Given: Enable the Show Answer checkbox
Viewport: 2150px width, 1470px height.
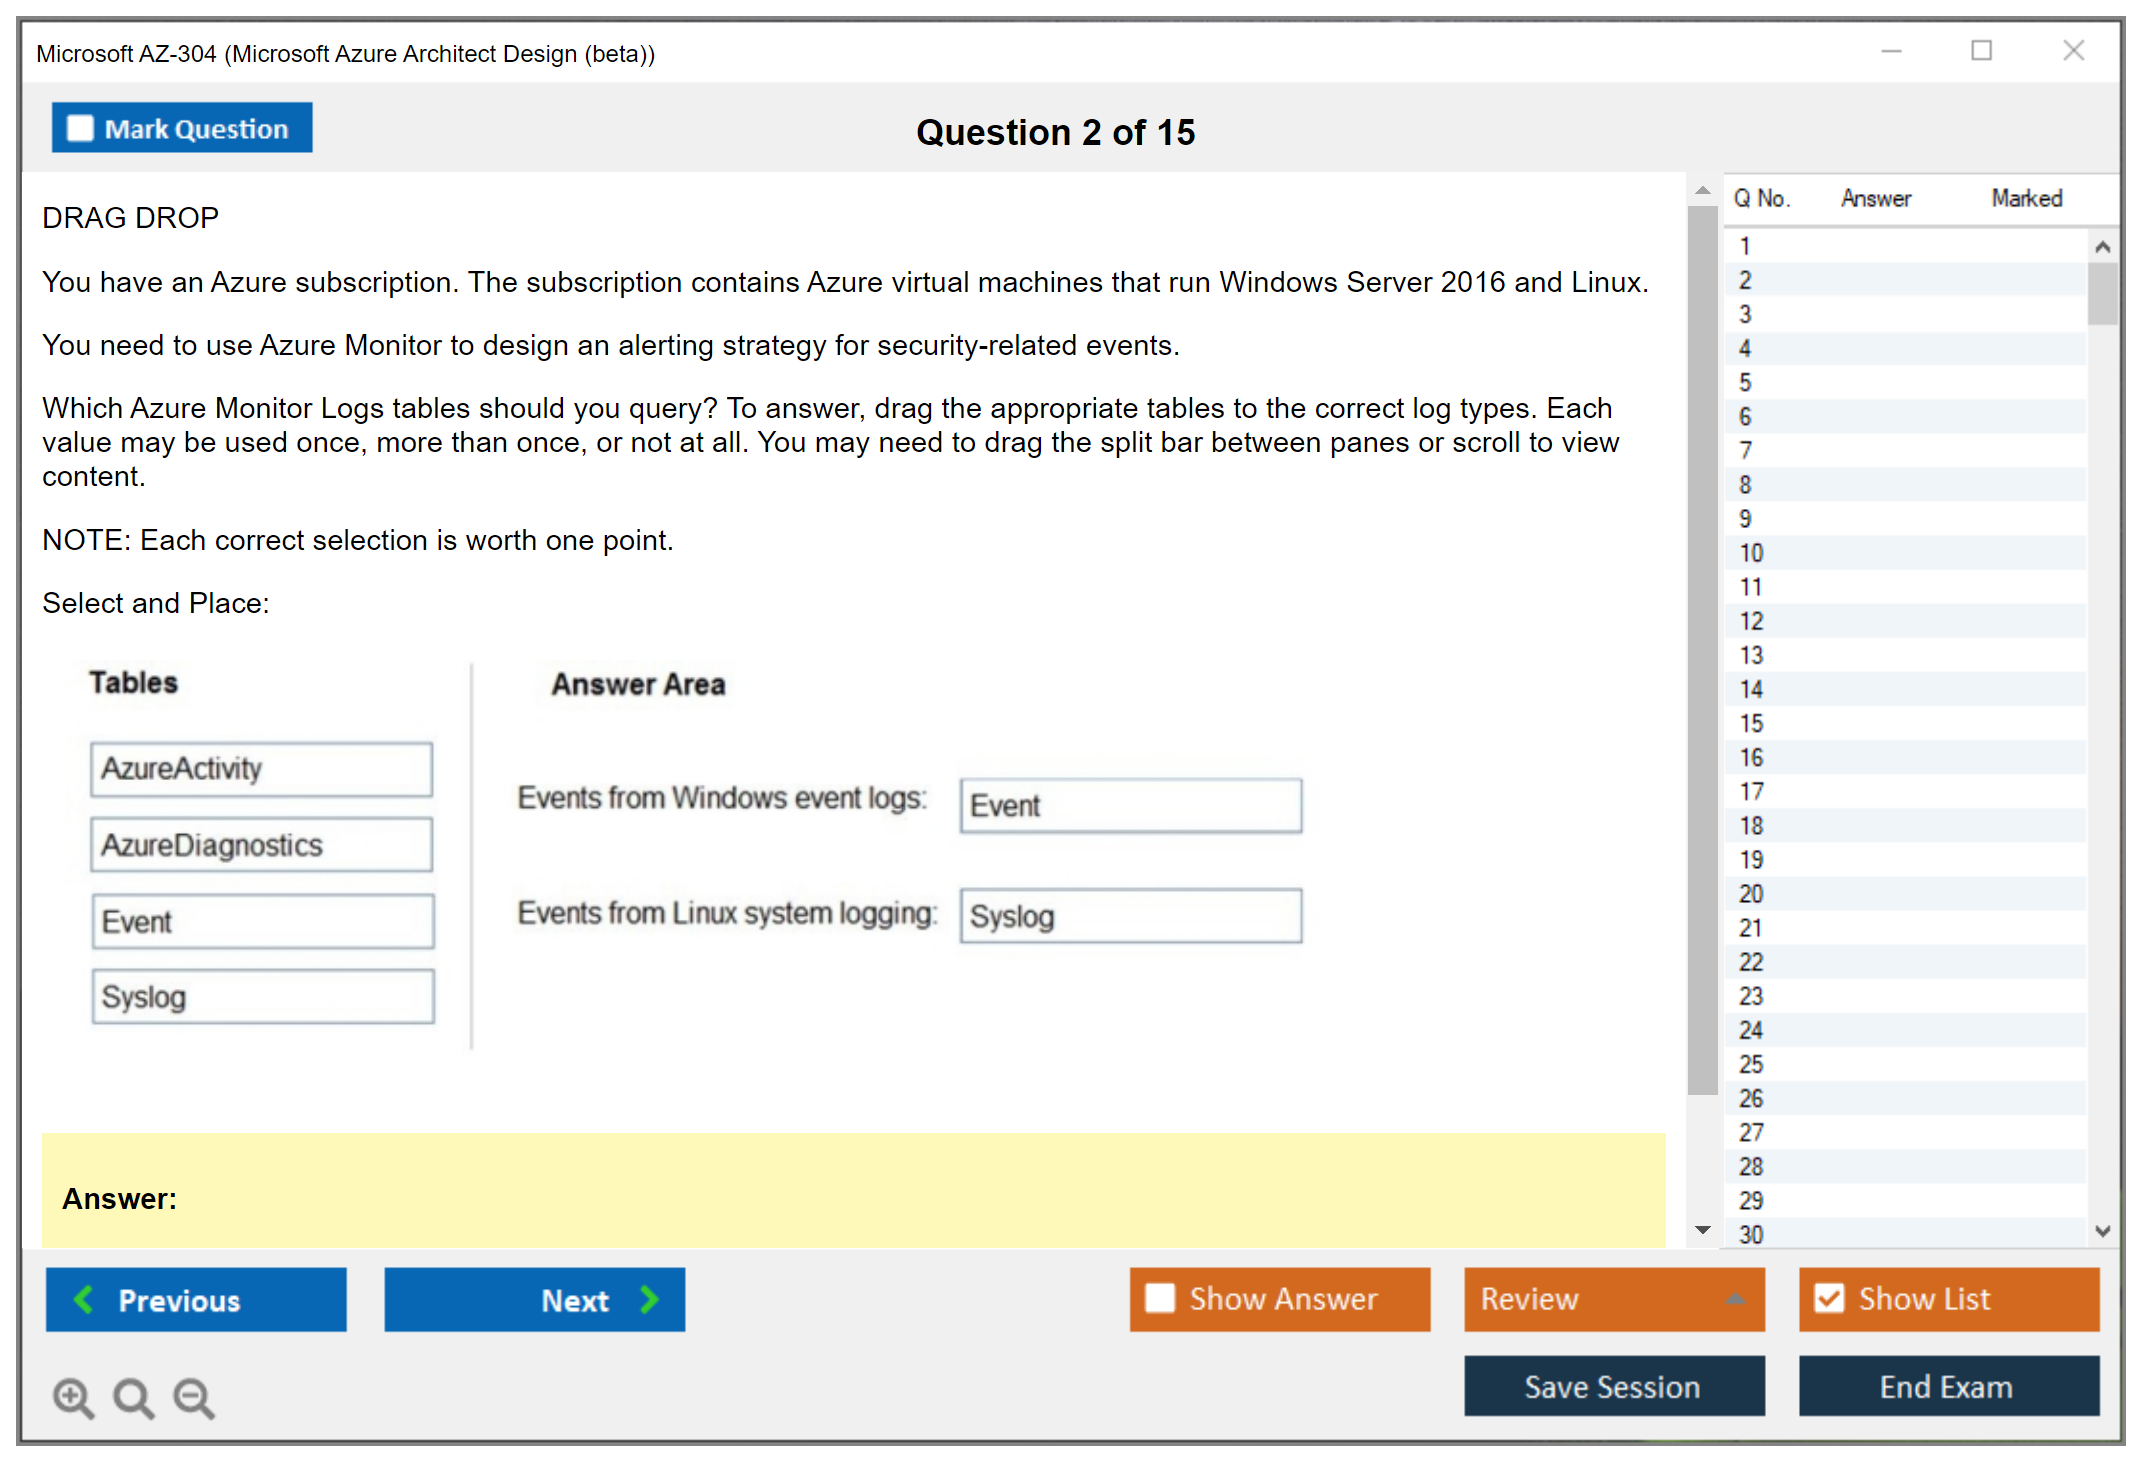Looking at the screenshot, I should (x=1160, y=1298).
